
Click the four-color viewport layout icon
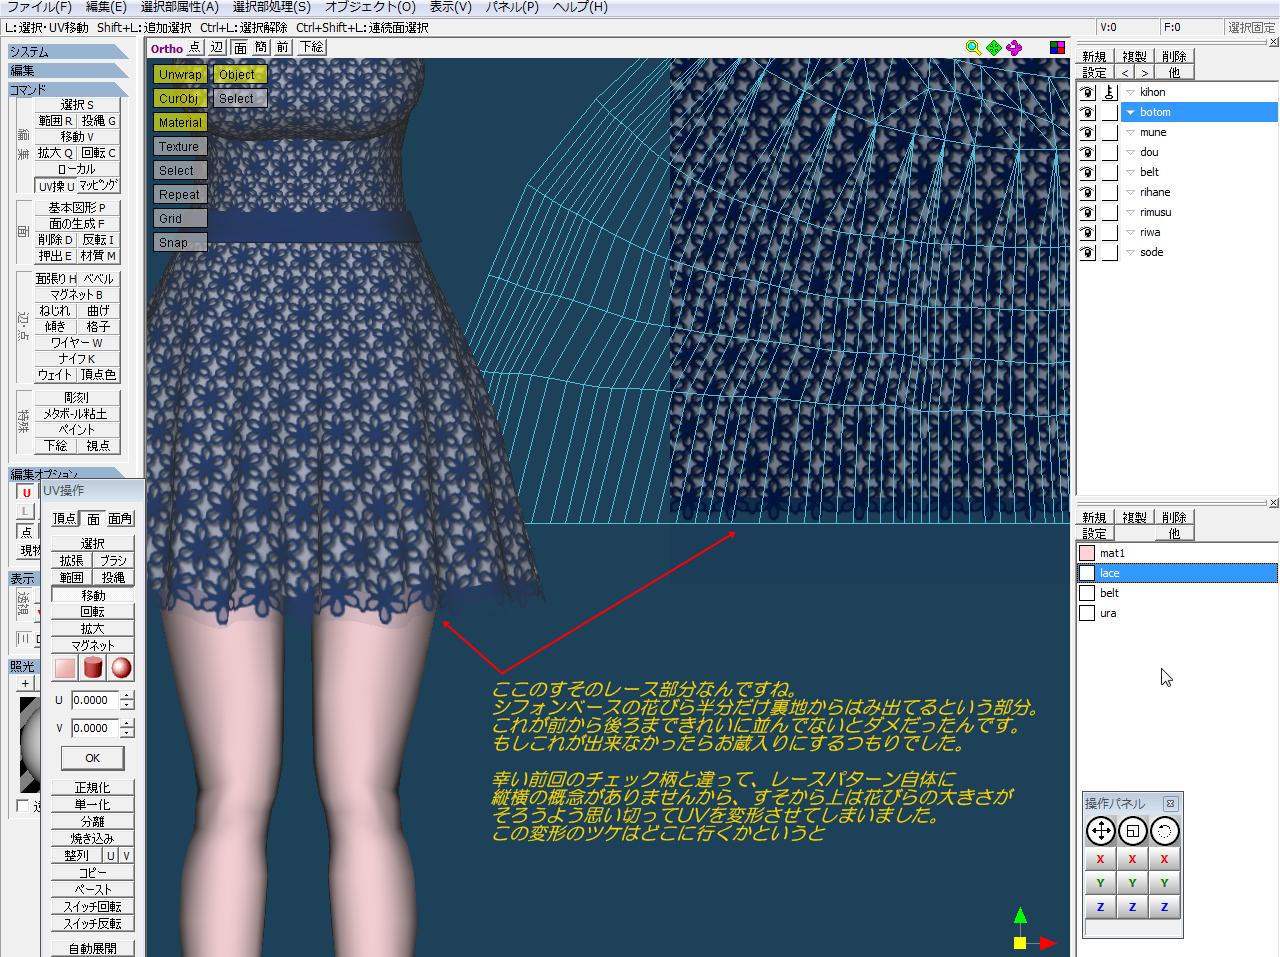click(x=1057, y=47)
